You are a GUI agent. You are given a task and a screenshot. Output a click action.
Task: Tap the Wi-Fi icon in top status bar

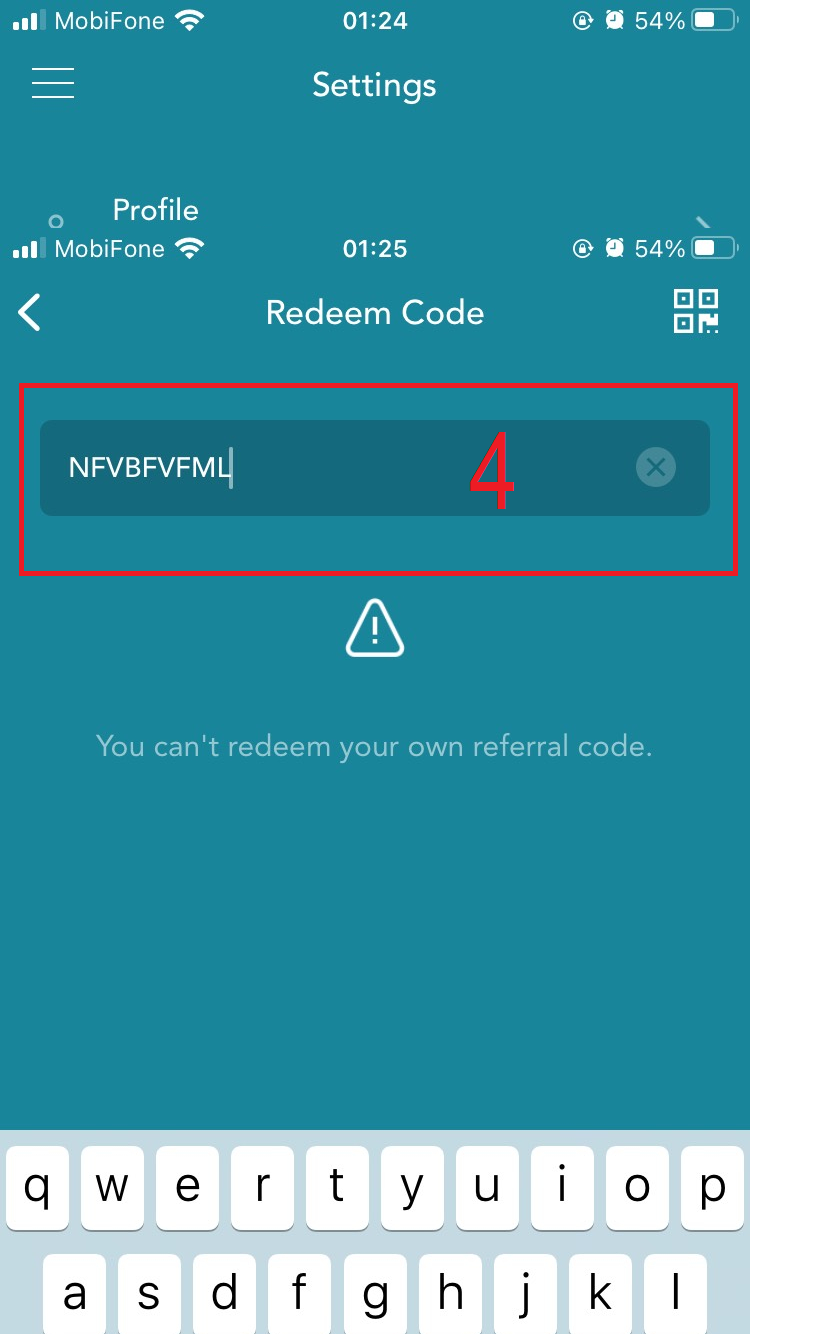click(188, 20)
